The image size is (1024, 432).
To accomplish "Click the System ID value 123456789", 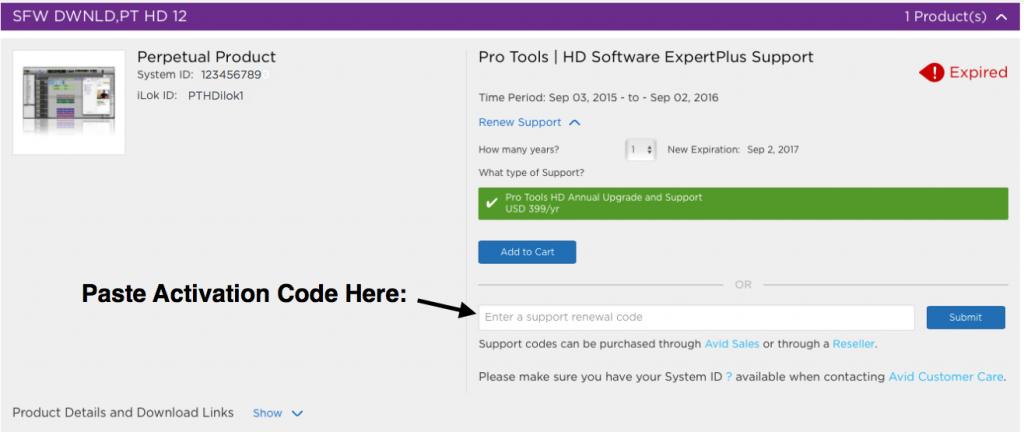I will (x=231, y=75).
